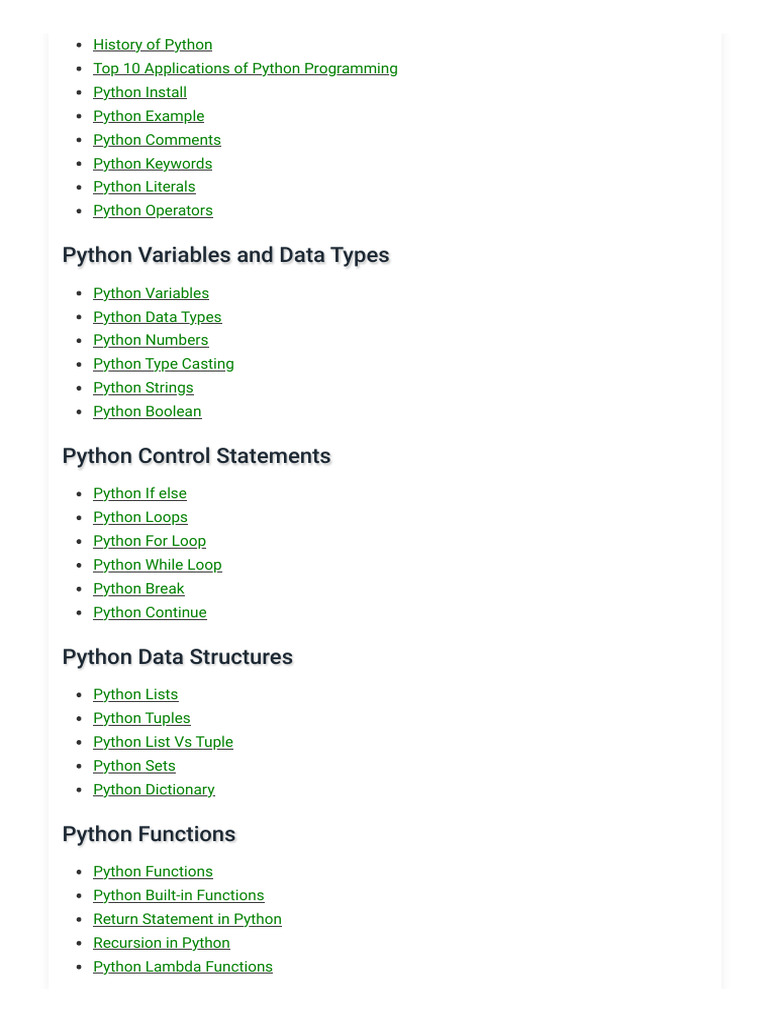The width and height of the screenshot is (768, 1024).
Task: Go to the Python Keywords link
Action: (152, 164)
